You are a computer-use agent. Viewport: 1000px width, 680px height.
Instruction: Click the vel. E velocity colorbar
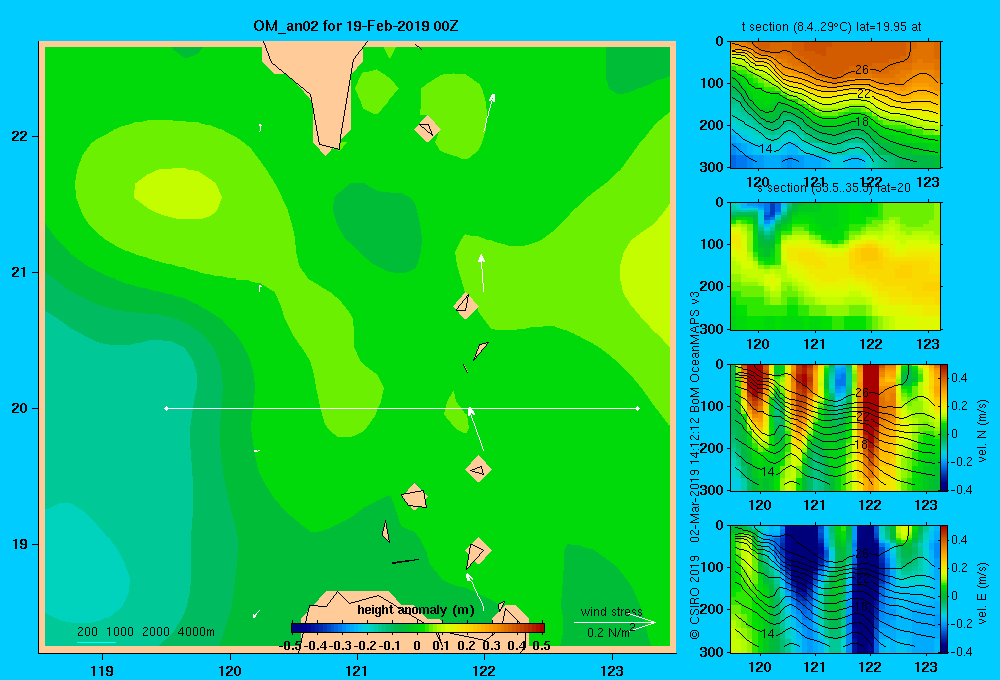point(944,589)
